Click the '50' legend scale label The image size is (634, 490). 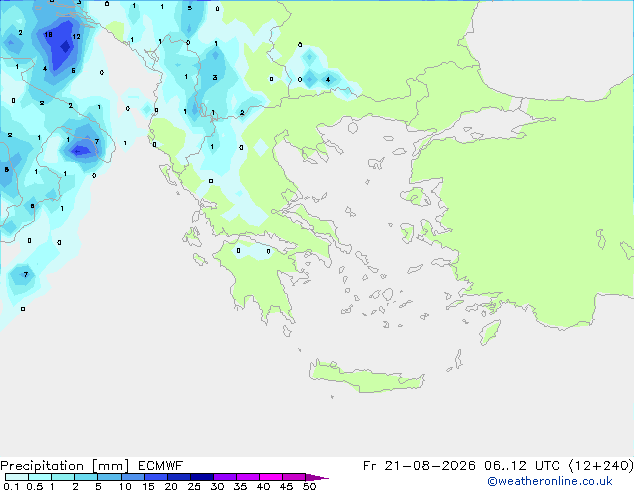(309, 486)
